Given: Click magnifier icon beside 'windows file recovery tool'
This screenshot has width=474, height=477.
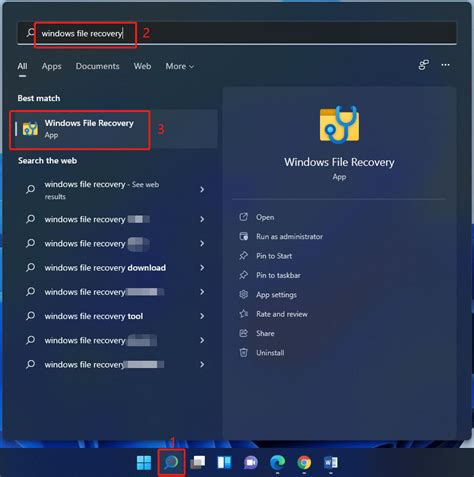Looking at the screenshot, I should [x=31, y=316].
